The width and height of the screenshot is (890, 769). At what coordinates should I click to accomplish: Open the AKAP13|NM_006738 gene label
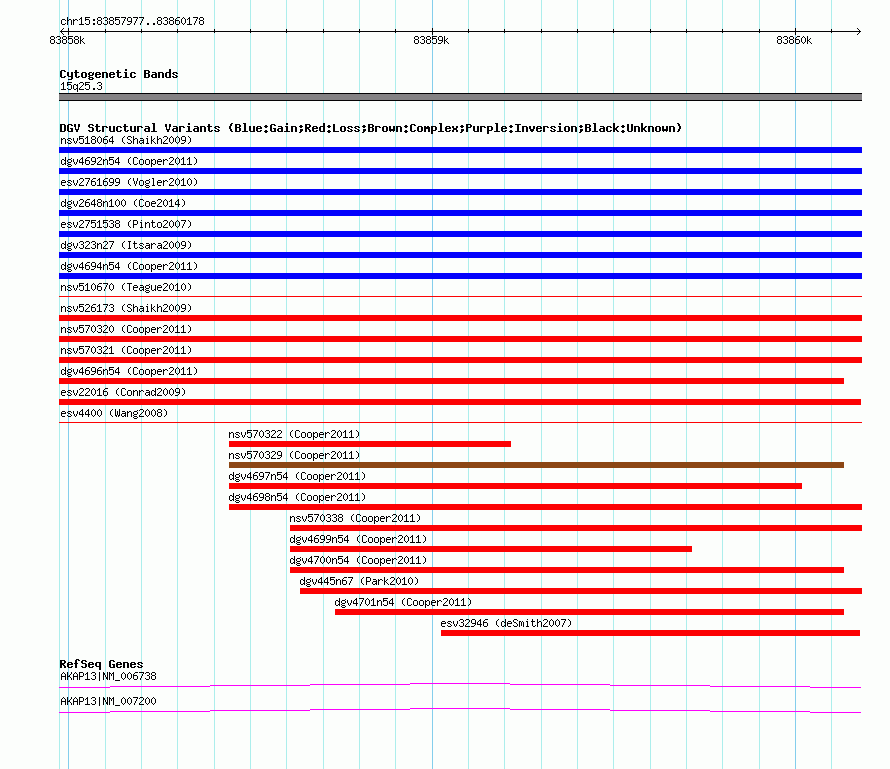[108, 676]
